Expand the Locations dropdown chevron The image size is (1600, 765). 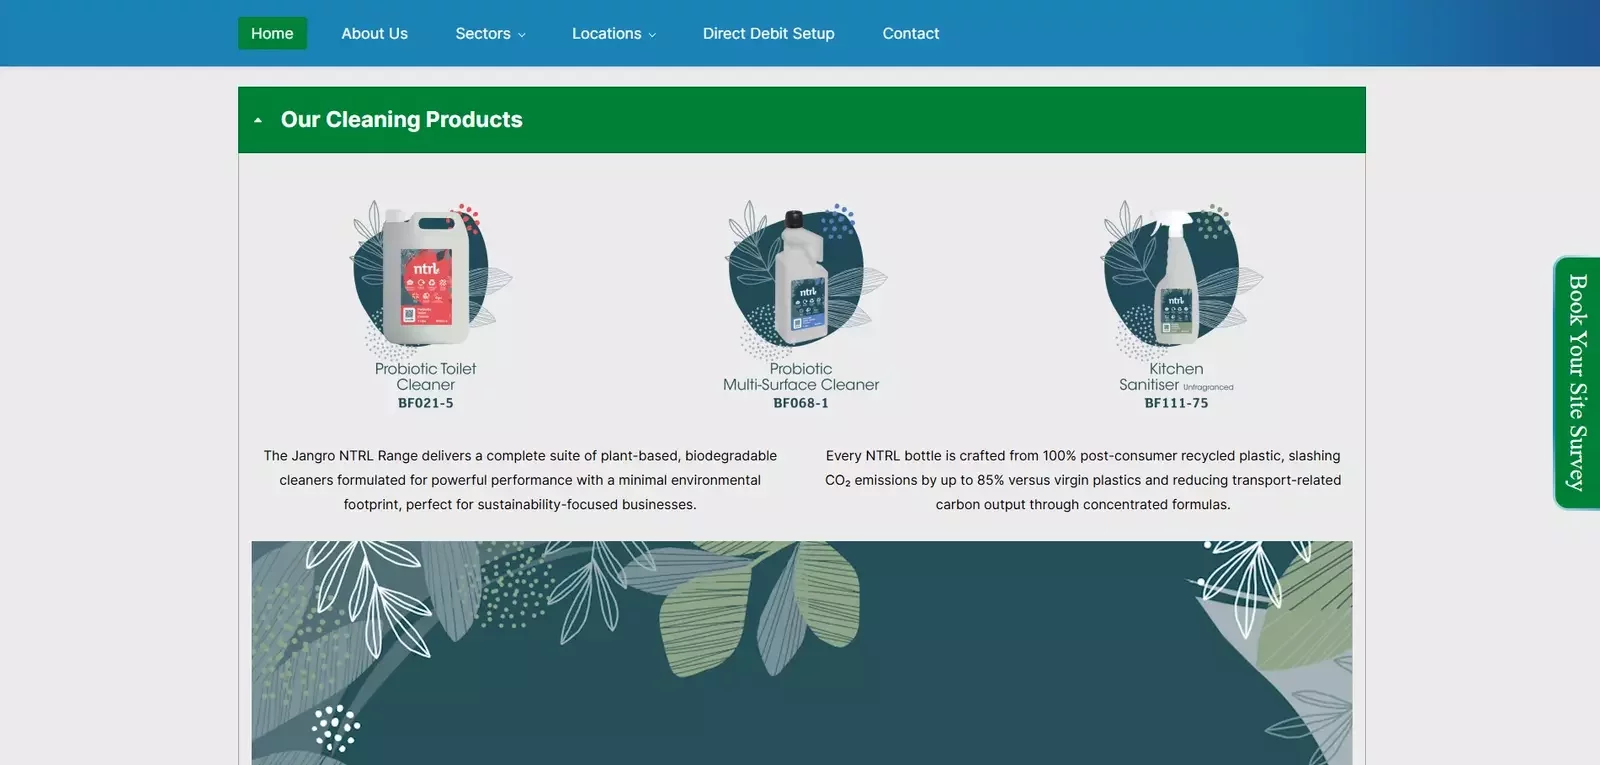[x=652, y=35]
